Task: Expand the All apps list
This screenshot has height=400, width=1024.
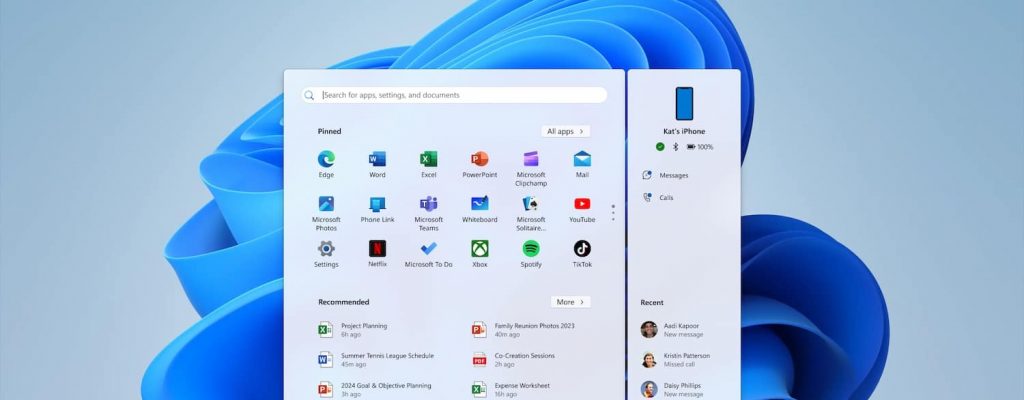Action: pyautogui.click(x=566, y=131)
